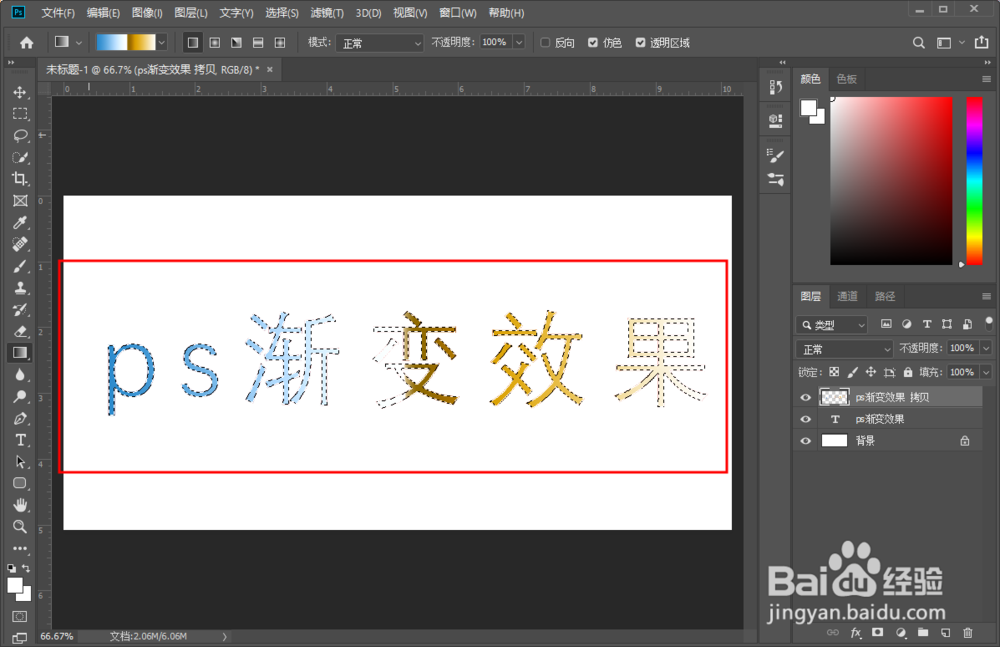The height and width of the screenshot is (647, 1000).
Task: Click the Home icon in options bar
Action: click(x=25, y=42)
